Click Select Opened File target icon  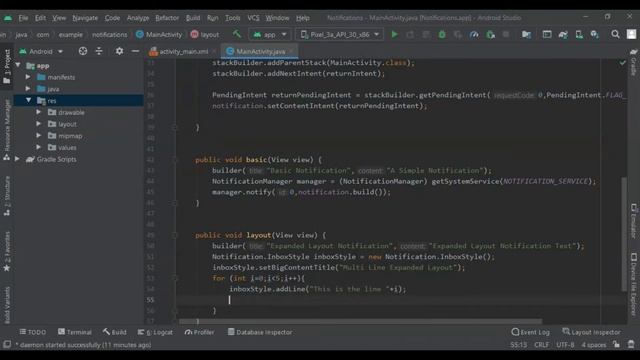point(83,51)
